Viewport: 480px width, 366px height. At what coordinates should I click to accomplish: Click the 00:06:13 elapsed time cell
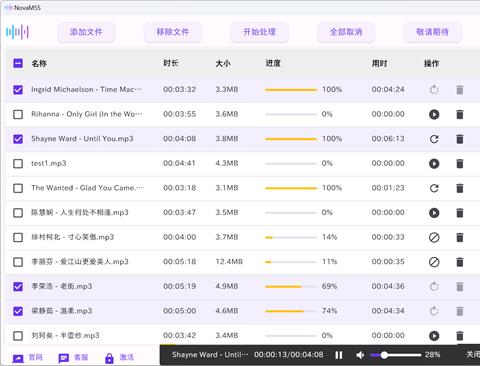[388, 139]
